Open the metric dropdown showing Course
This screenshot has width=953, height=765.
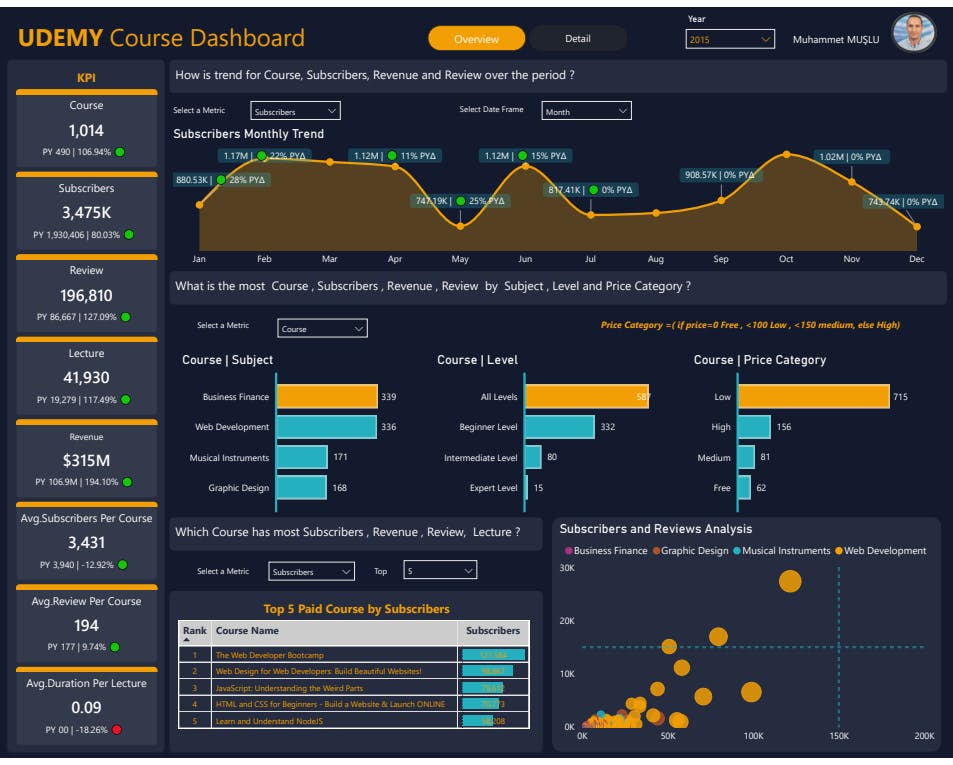tap(322, 328)
